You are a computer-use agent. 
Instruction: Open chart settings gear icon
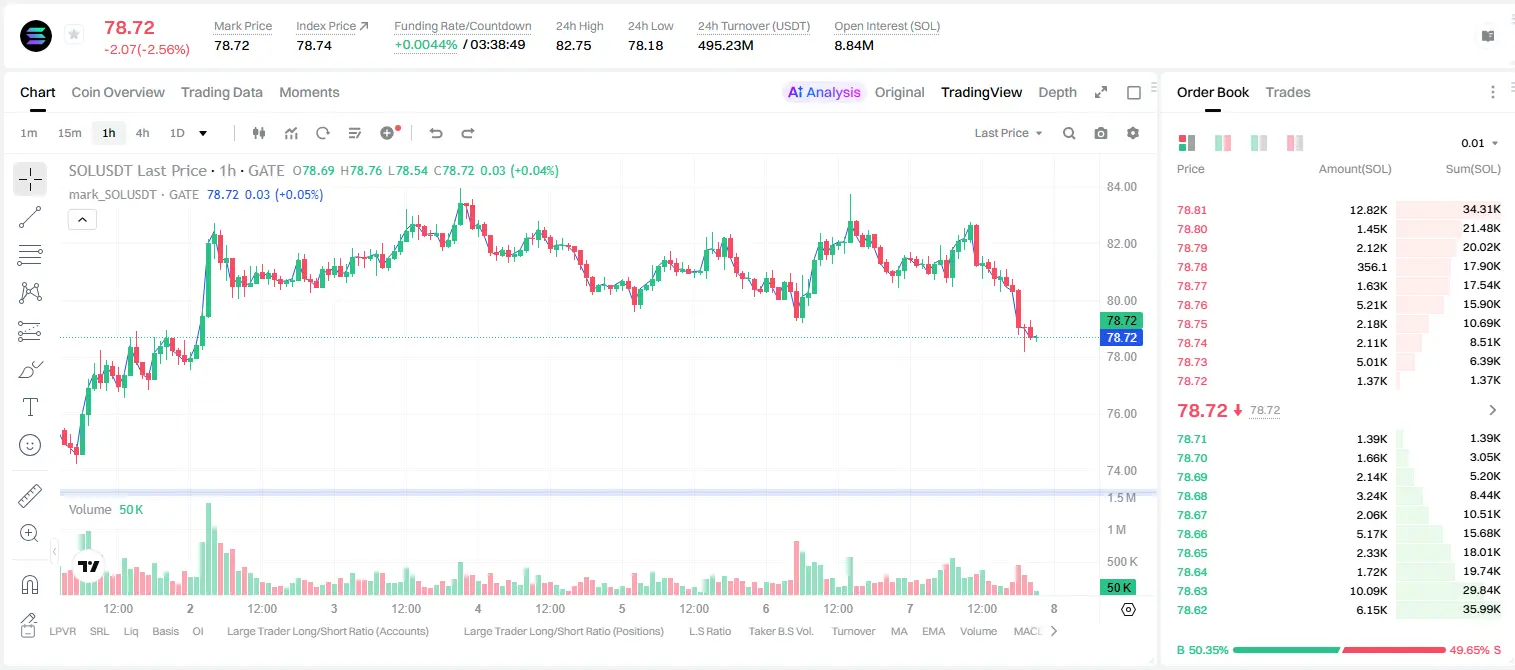[1133, 133]
